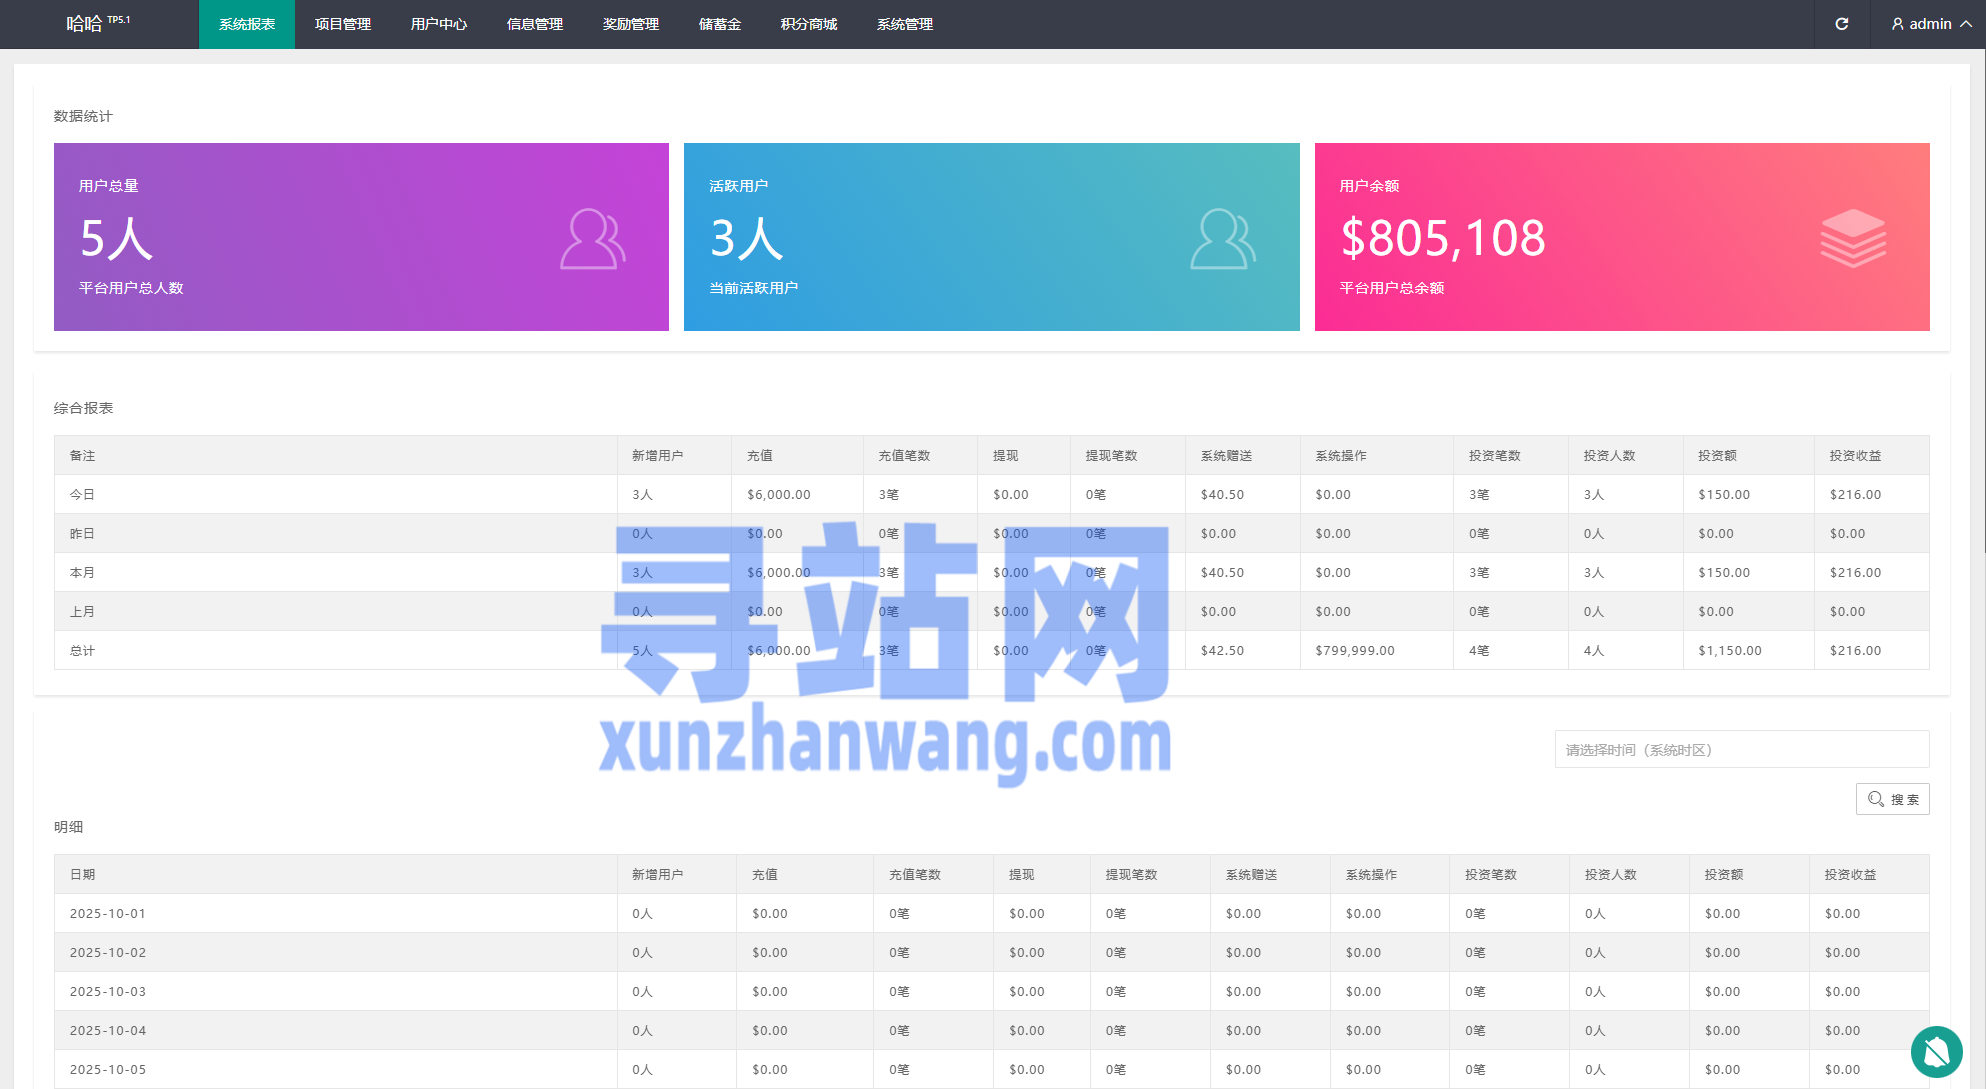This screenshot has width=1986, height=1089.
Task: Click the layers icon on 用户余额 card
Action: click(1852, 238)
